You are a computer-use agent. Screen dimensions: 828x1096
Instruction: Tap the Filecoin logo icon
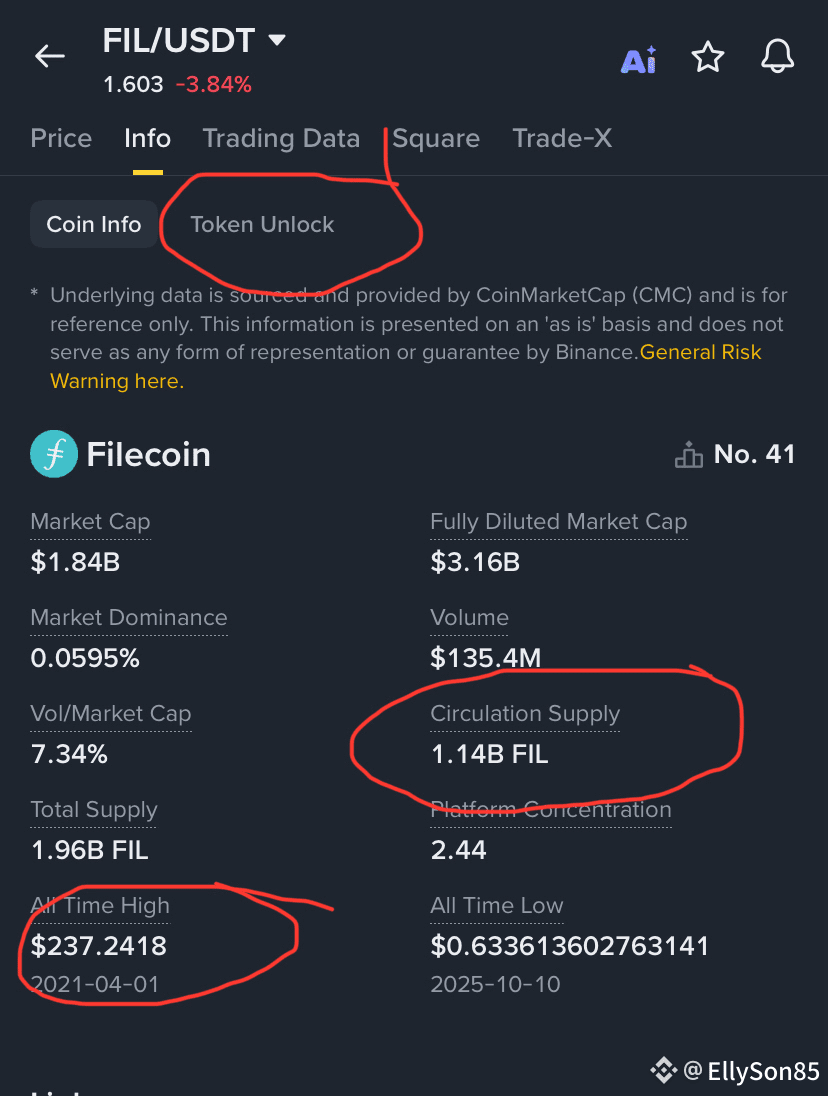(54, 454)
